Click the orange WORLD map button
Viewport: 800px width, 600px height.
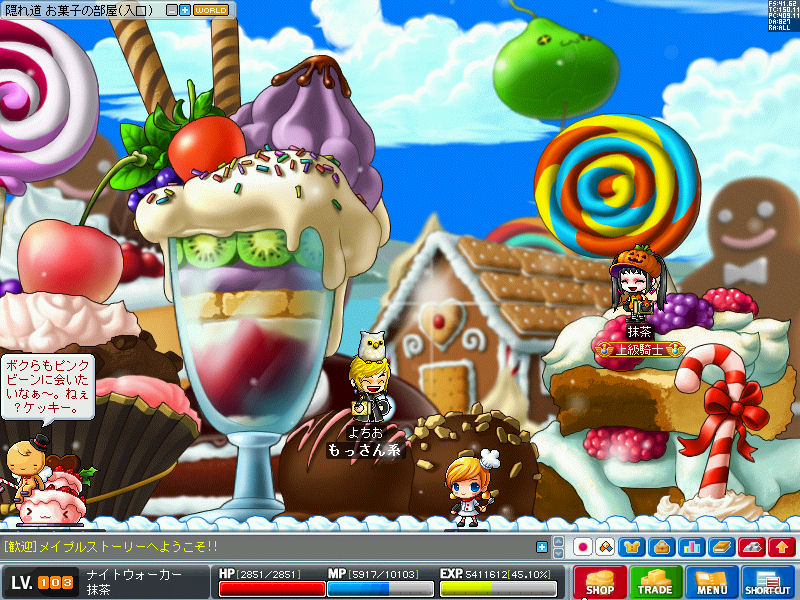click(211, 10)
